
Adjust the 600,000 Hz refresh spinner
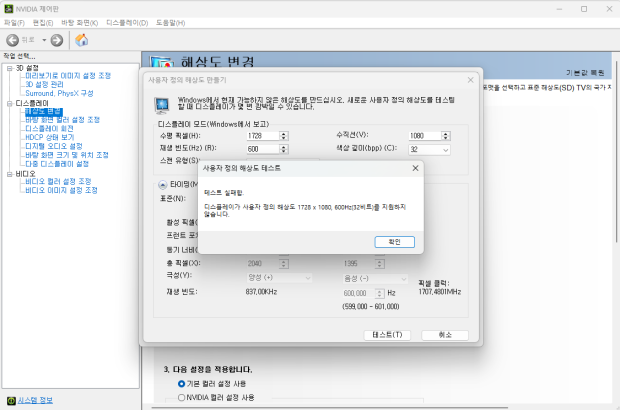click(x=380, y=293)
